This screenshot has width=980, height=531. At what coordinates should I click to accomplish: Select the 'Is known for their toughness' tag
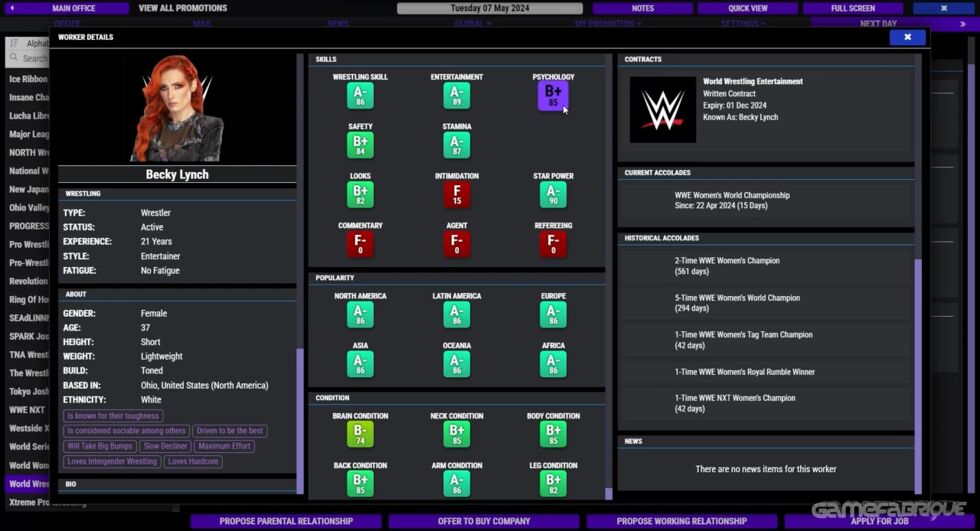point(113,415)
